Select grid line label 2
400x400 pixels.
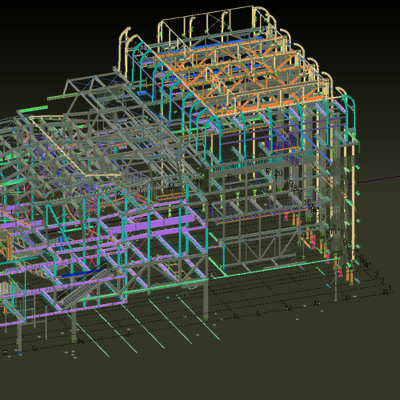click(x=383, y=281)
